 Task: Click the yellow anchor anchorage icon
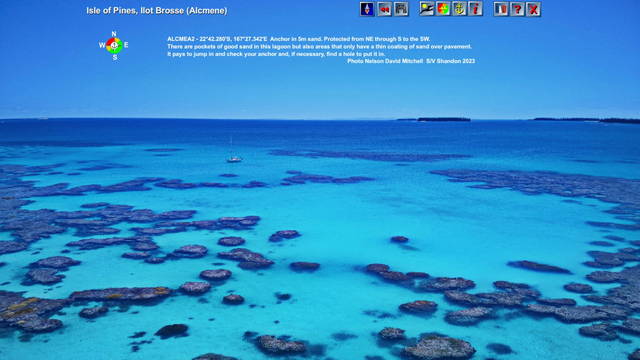(459, 9)
